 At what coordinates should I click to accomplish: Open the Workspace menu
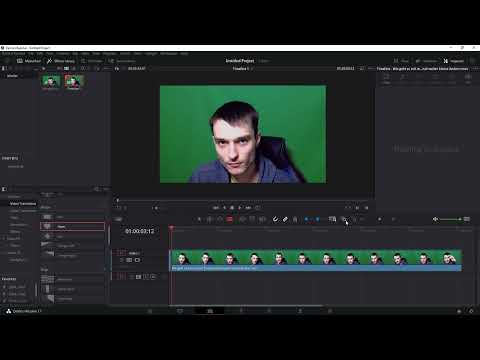point(169,53)
